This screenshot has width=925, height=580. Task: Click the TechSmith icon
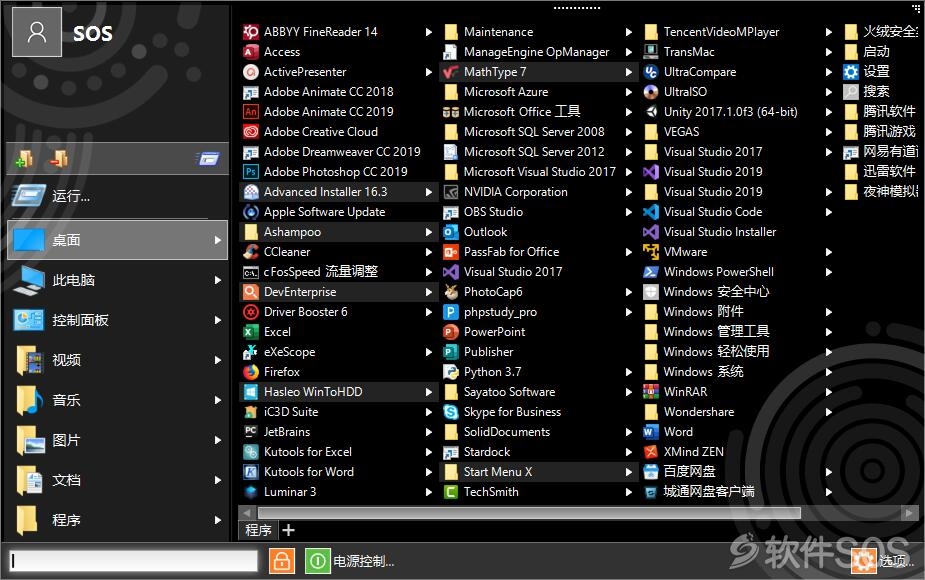[x=451, y=492]
